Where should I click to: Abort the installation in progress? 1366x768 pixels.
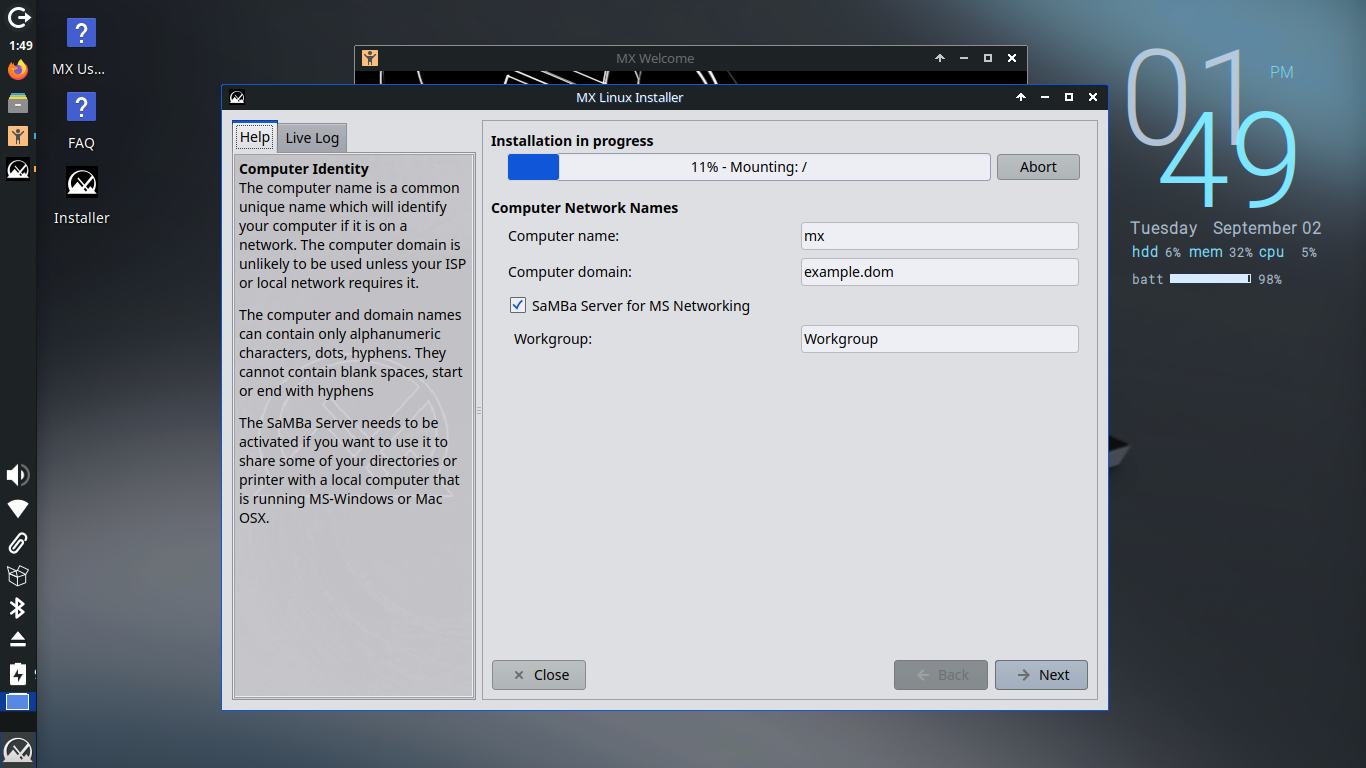(x=1038, y=167)
